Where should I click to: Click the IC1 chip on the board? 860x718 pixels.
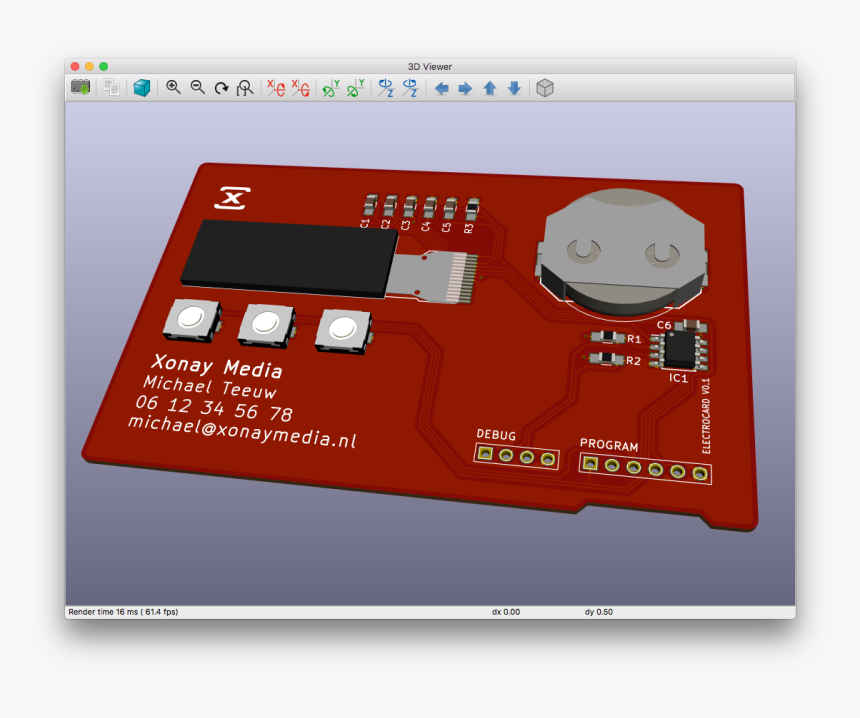[x=680, y=349]
